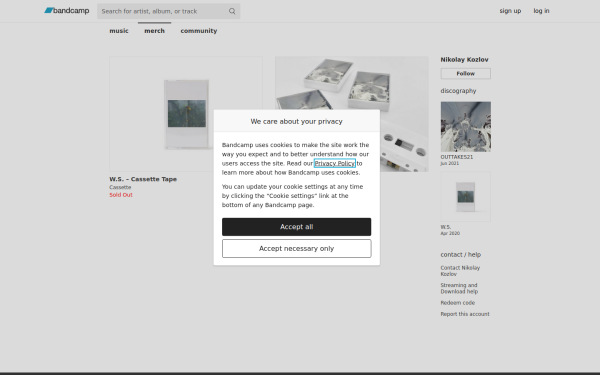Screen dimensions: 600x375
Task: Switch to the merch tab
Action: 154,31
